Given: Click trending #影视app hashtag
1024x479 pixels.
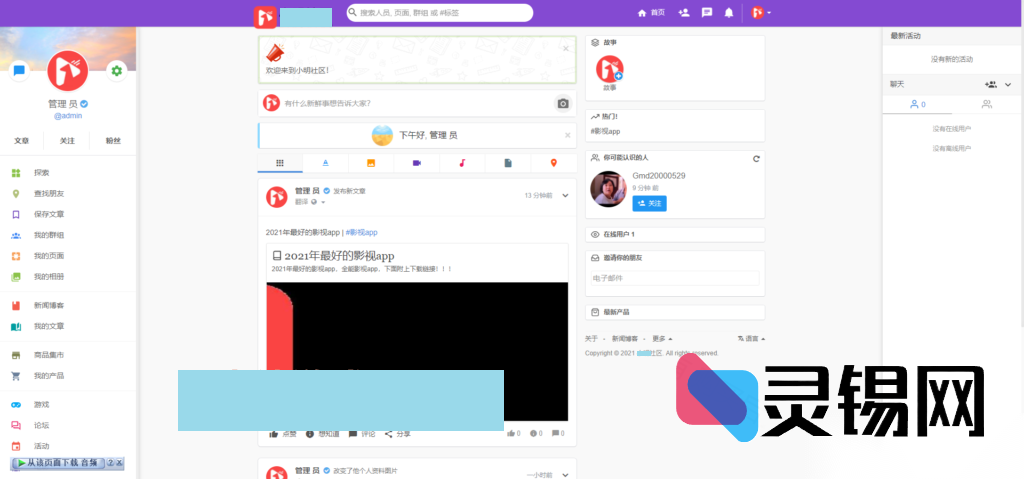Looking at the screenshot, I should (605, 131).
